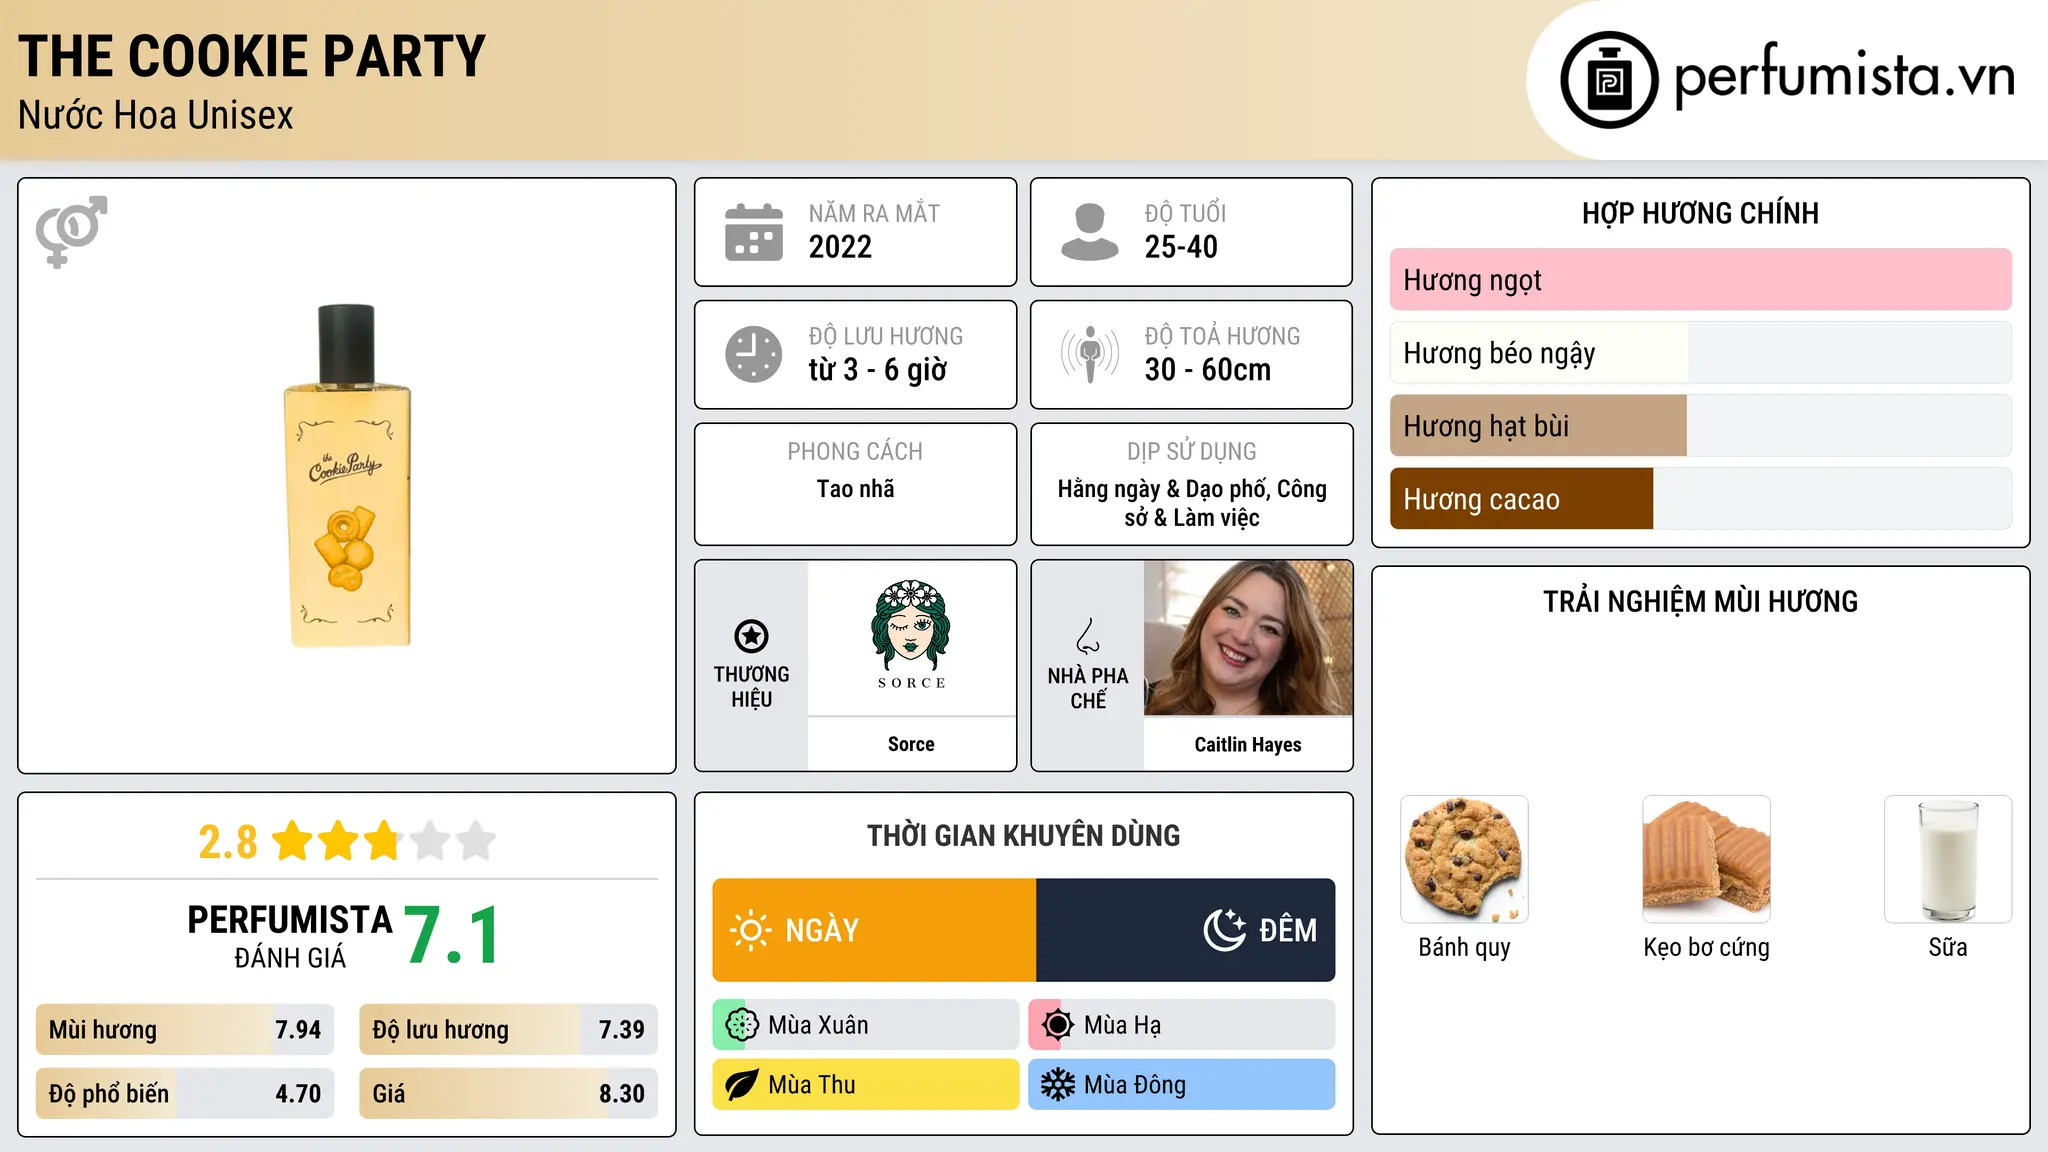
Task: Click the fifth grey rating star
Action: pyautogui.click(x=476, y=841)
